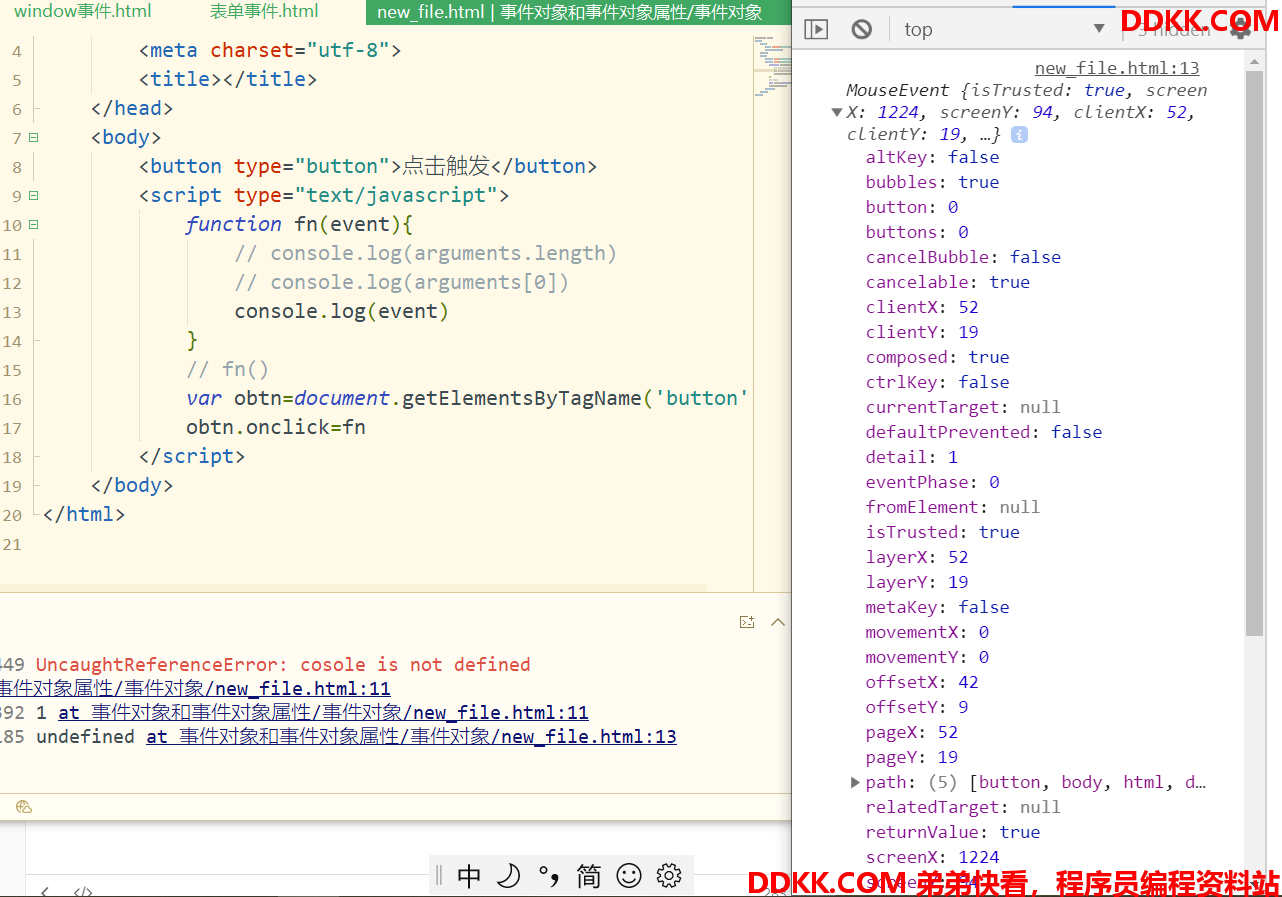Click the function fn(event){ code line
Image resolution: width=1282 pixels, height=897 pixels.
299,224
